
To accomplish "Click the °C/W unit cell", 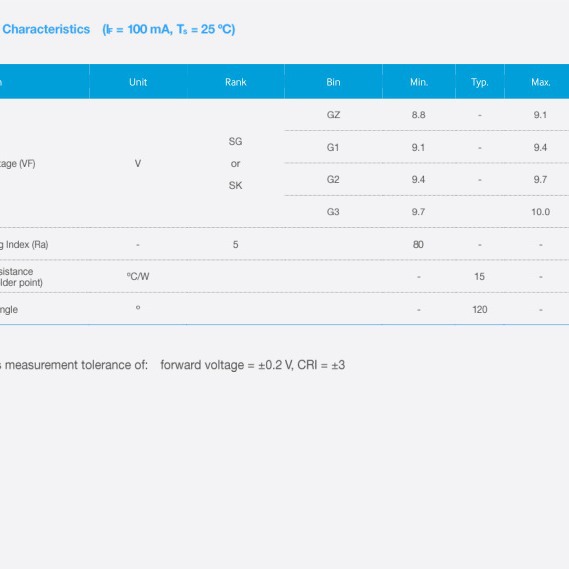I will [x=138, y=277].
